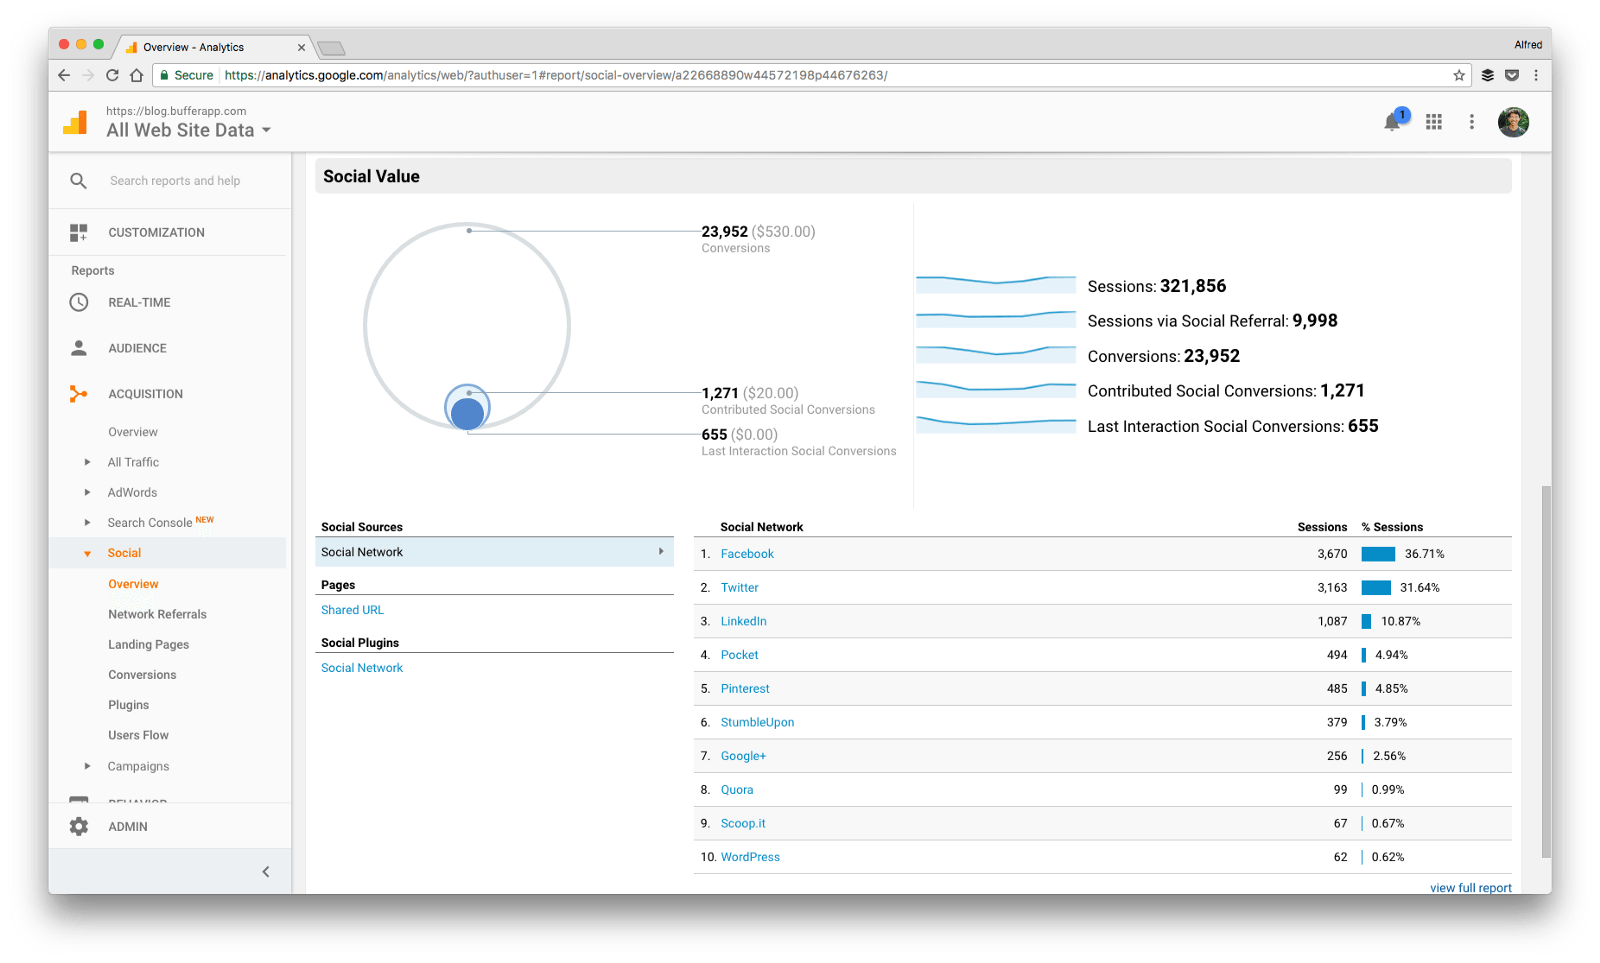The height and width of the screenshot is (963, 1600).
Task: Click the view full report link
Action: pyautogui.click(x=1470, y=888)
